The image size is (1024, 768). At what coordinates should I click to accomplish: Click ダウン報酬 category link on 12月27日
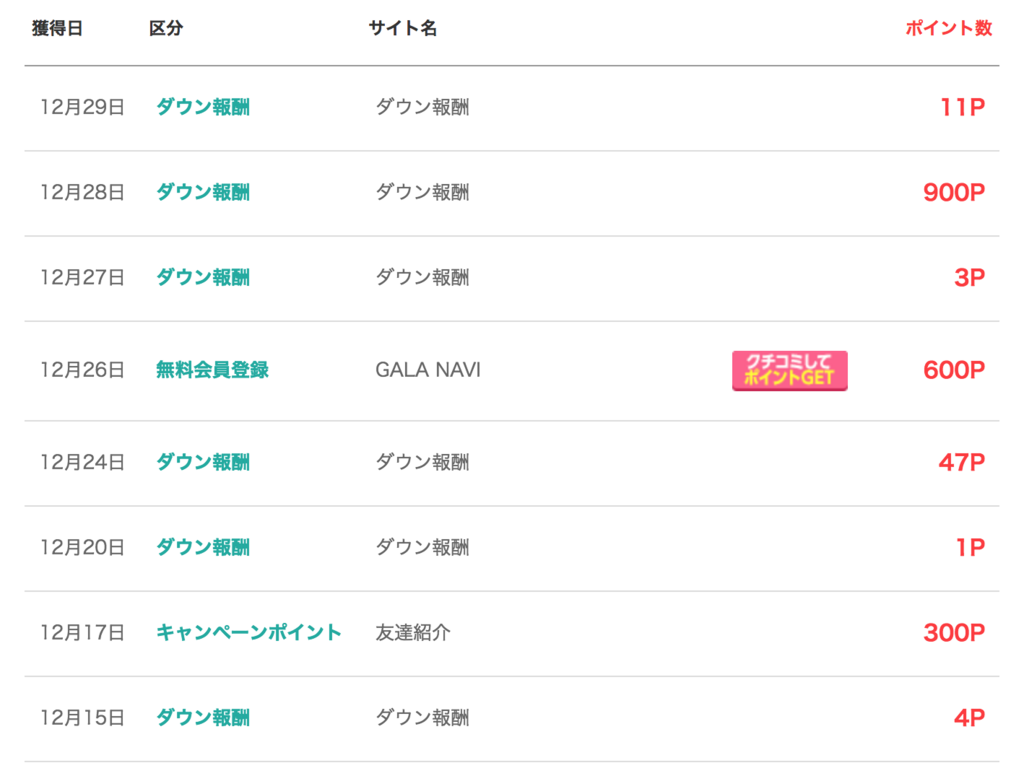point(202,277)
